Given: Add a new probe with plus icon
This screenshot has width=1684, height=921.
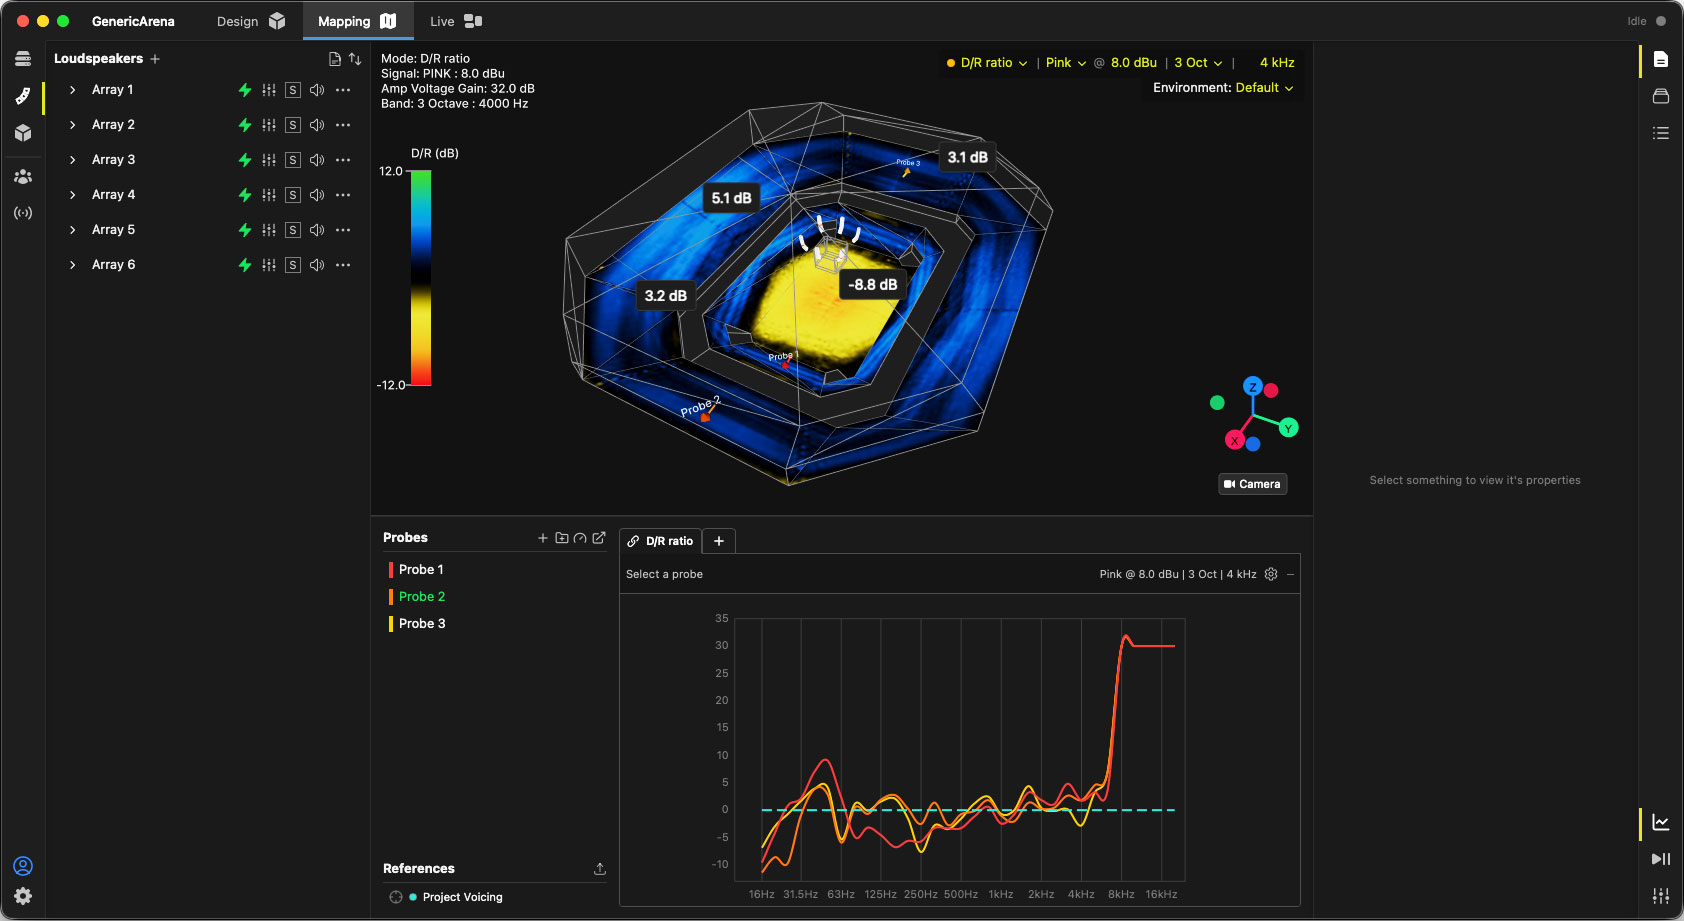Looking at the screenshot, I should click(543, 538).
